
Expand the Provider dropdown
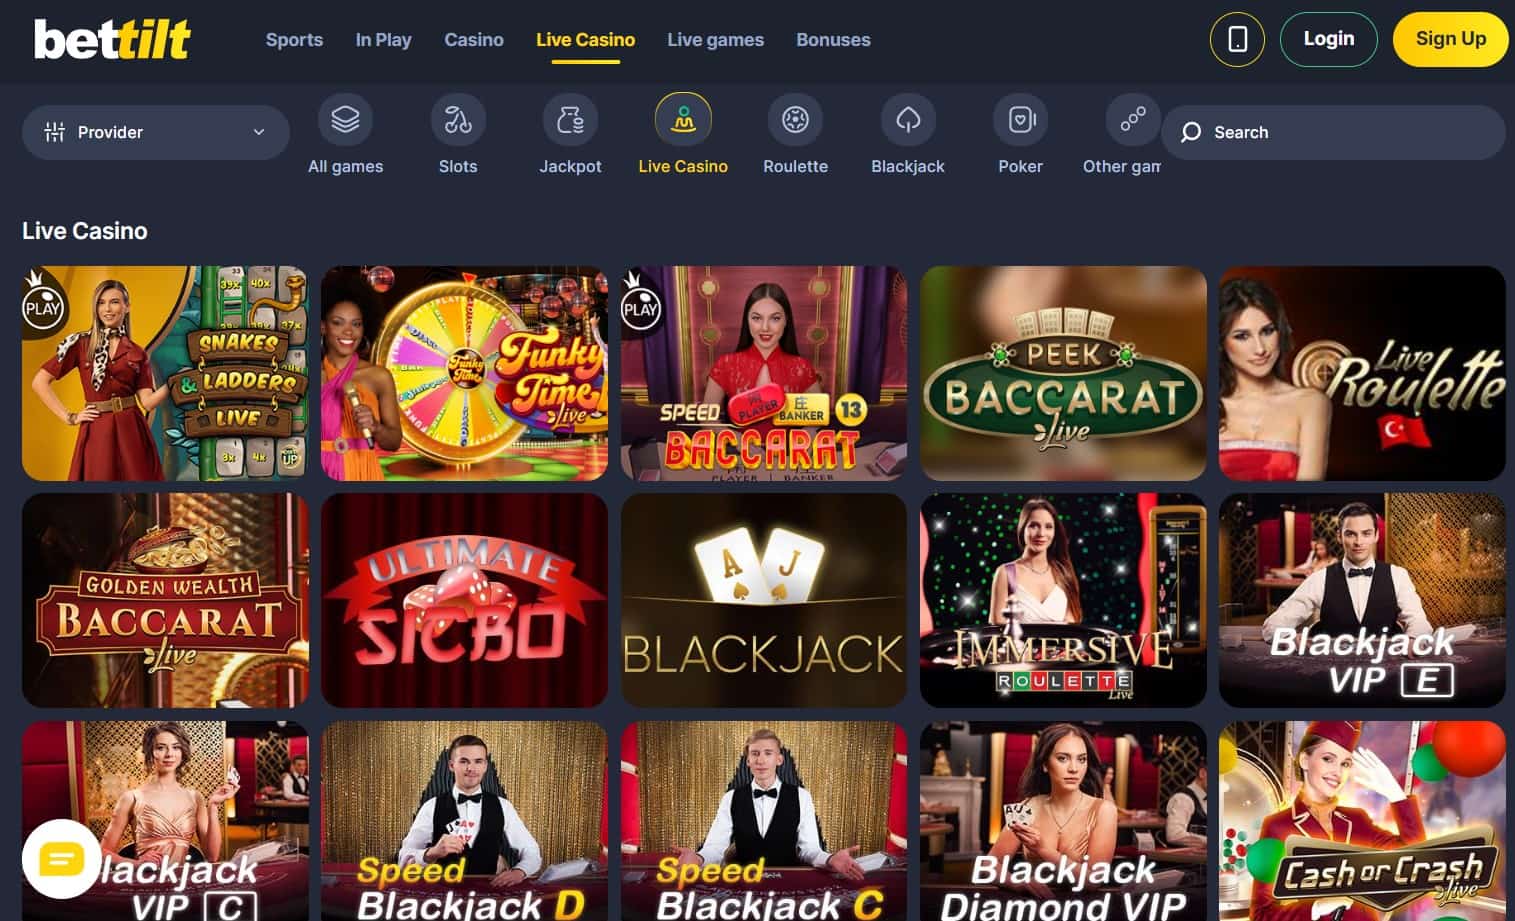point(156,132)
